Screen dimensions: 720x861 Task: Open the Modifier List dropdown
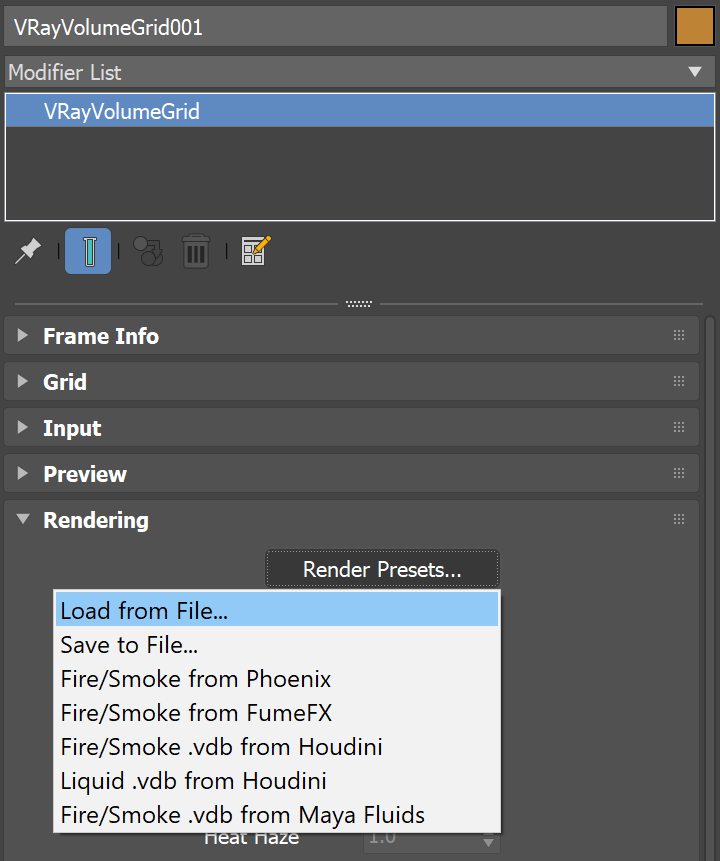[358, 72]
